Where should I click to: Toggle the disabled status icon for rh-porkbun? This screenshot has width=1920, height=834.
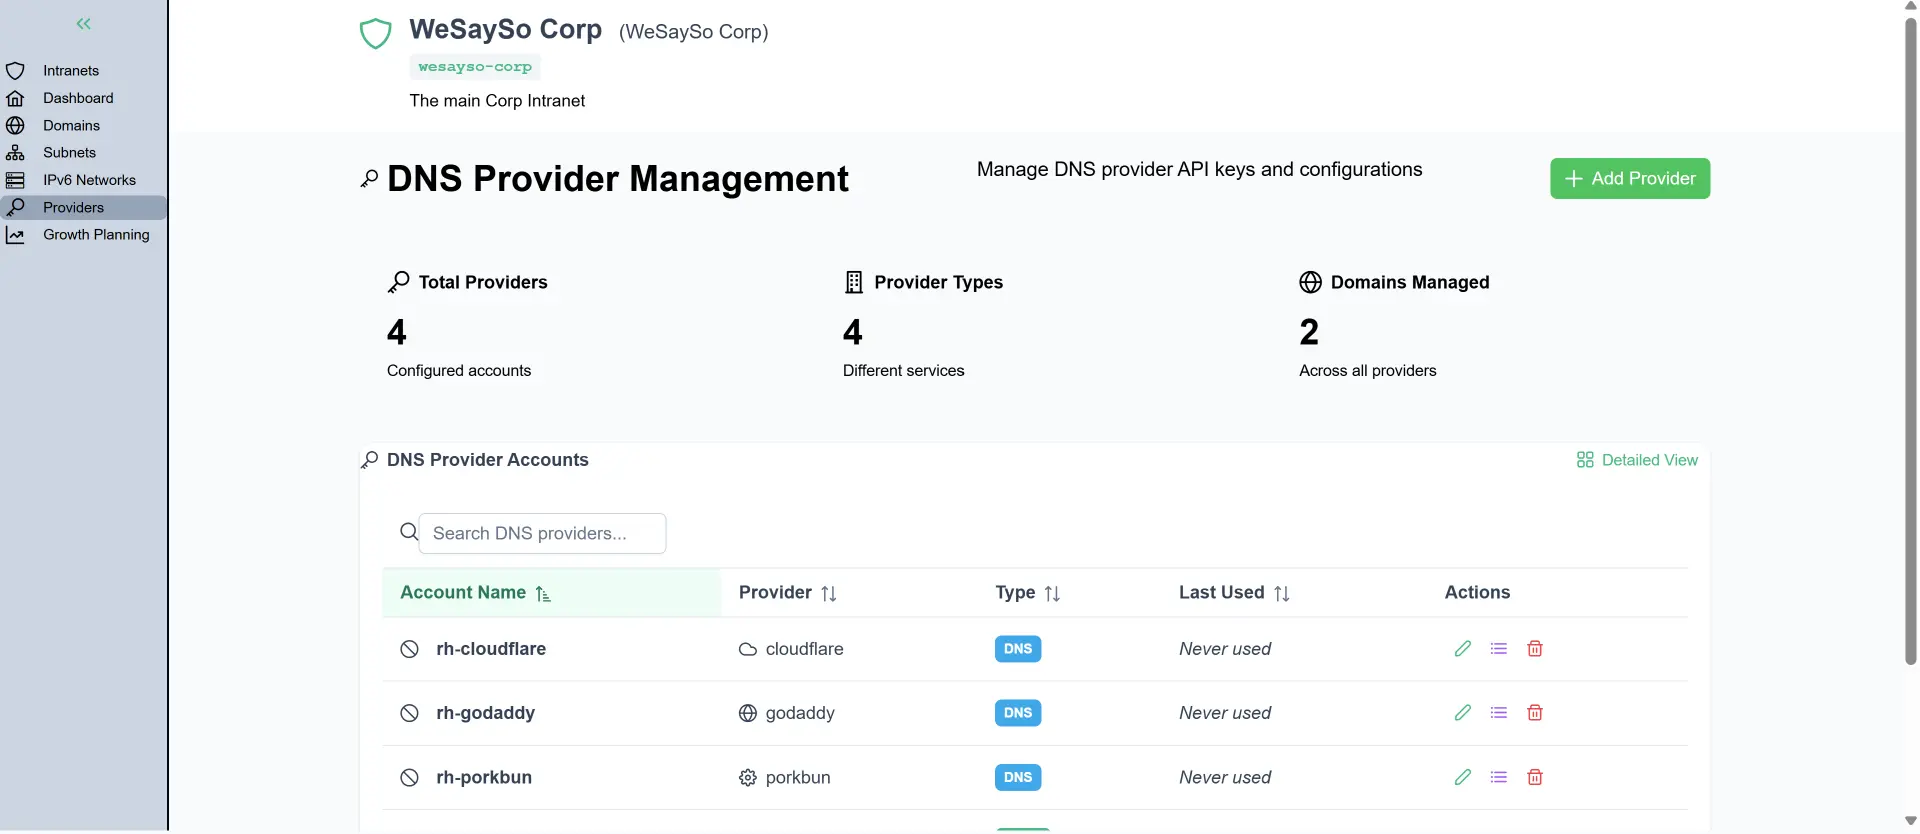click(x=409, y=777)
